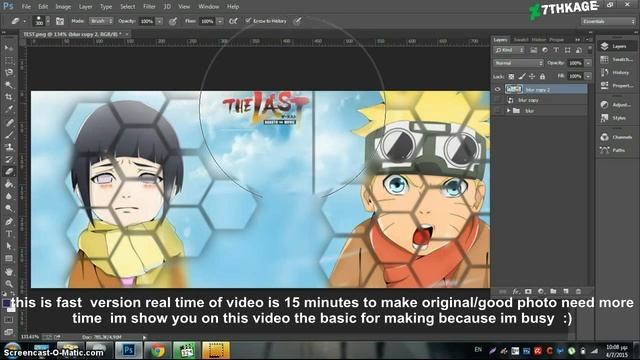
Task: Select the Healing Brush tool
Action: tap(9, 122)
